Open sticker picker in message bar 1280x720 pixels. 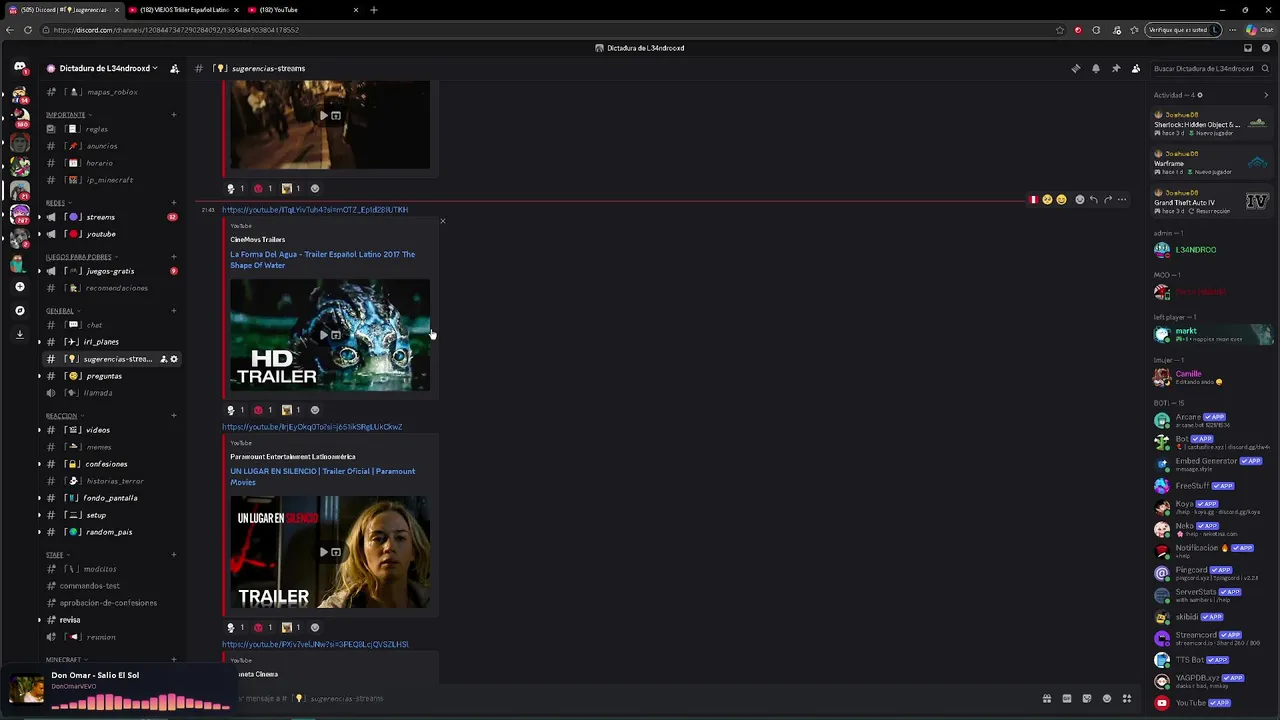click(x=1086, y=699)
